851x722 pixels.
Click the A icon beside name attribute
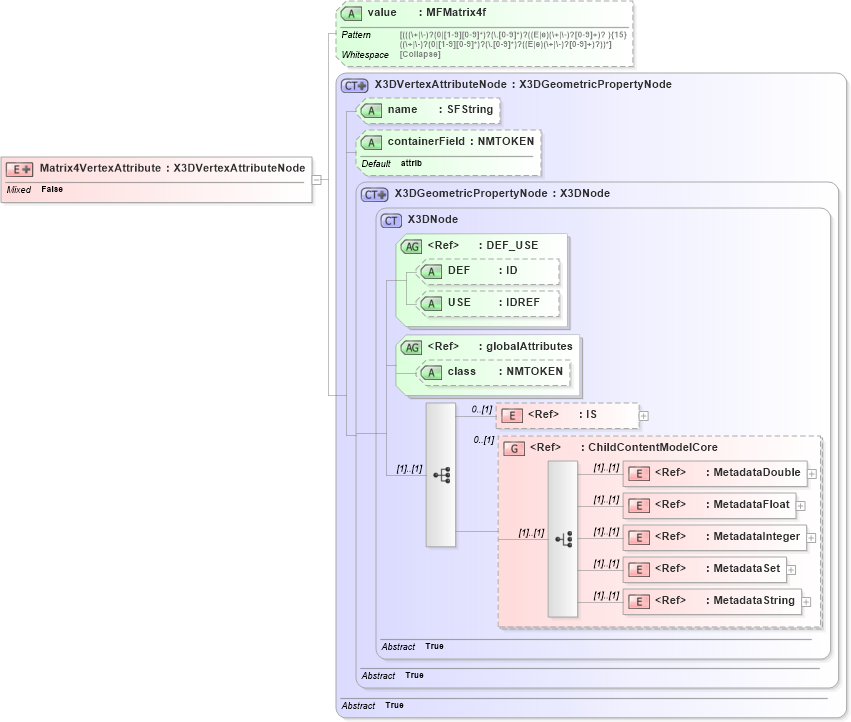coord(371,110)
